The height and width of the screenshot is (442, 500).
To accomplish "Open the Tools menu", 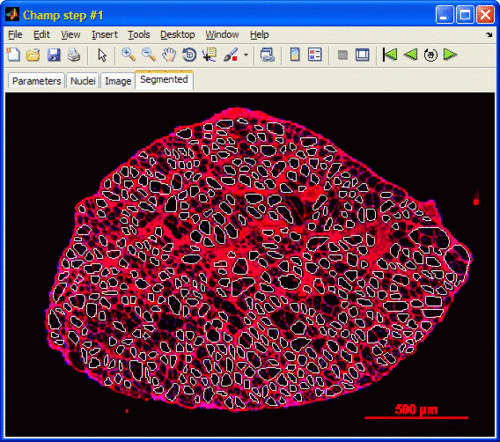I will tap(139, 35).
